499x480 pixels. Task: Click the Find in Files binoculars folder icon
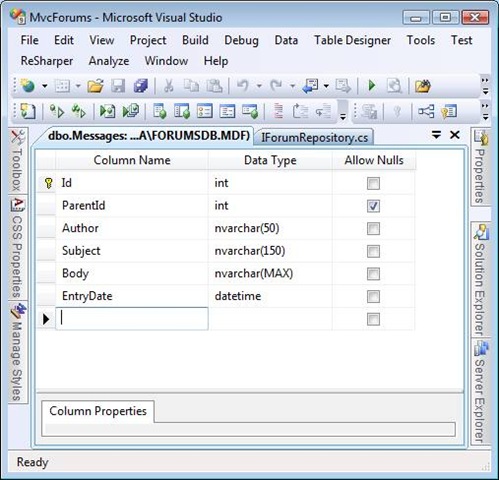click(423, 86)
